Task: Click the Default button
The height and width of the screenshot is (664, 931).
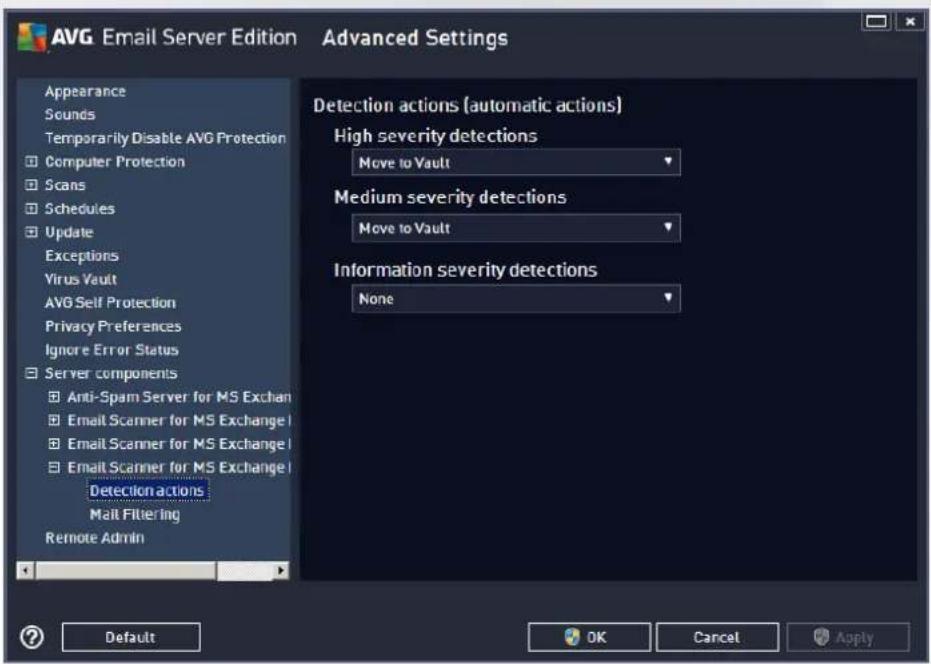Action: click(x=131, y=637)
